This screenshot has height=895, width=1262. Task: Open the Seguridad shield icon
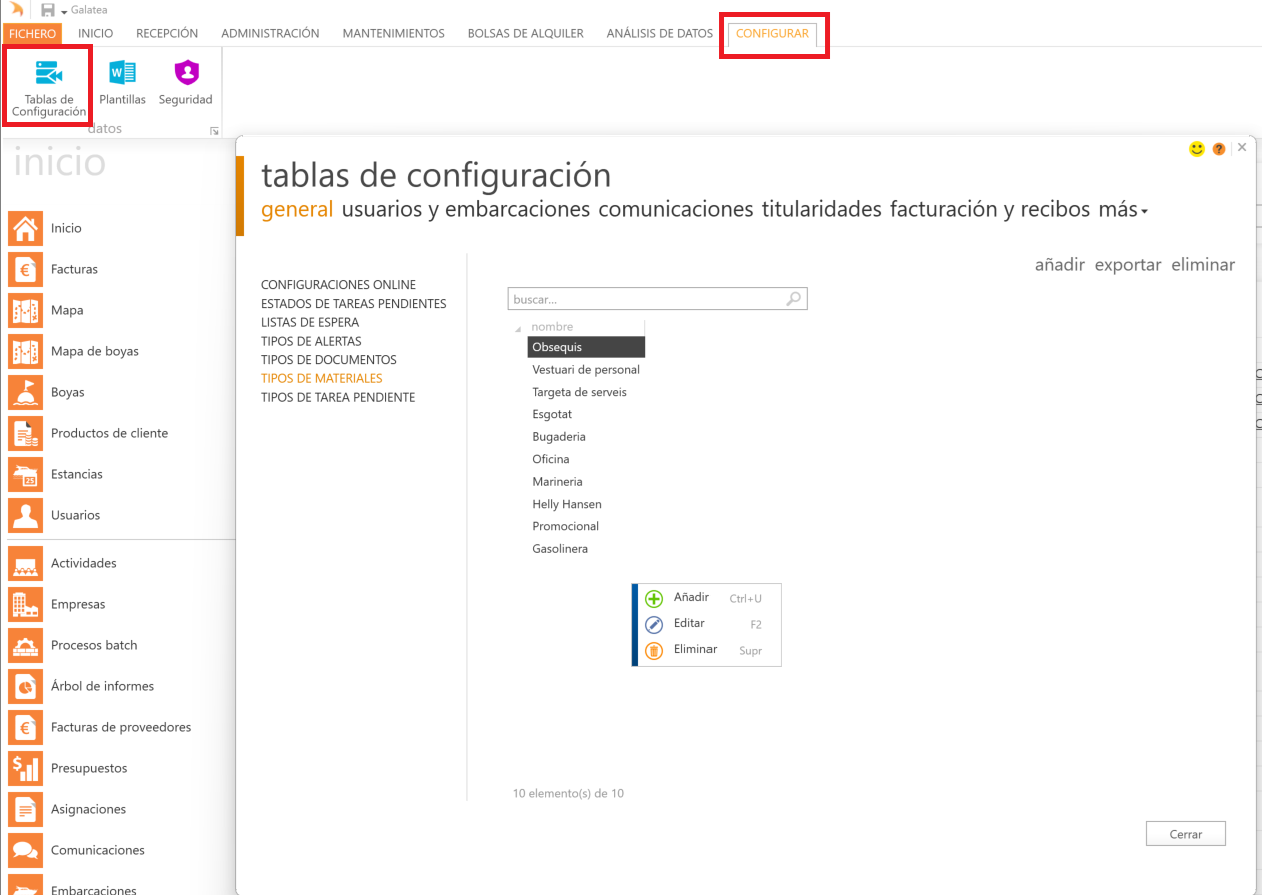(x=186, y=73)
